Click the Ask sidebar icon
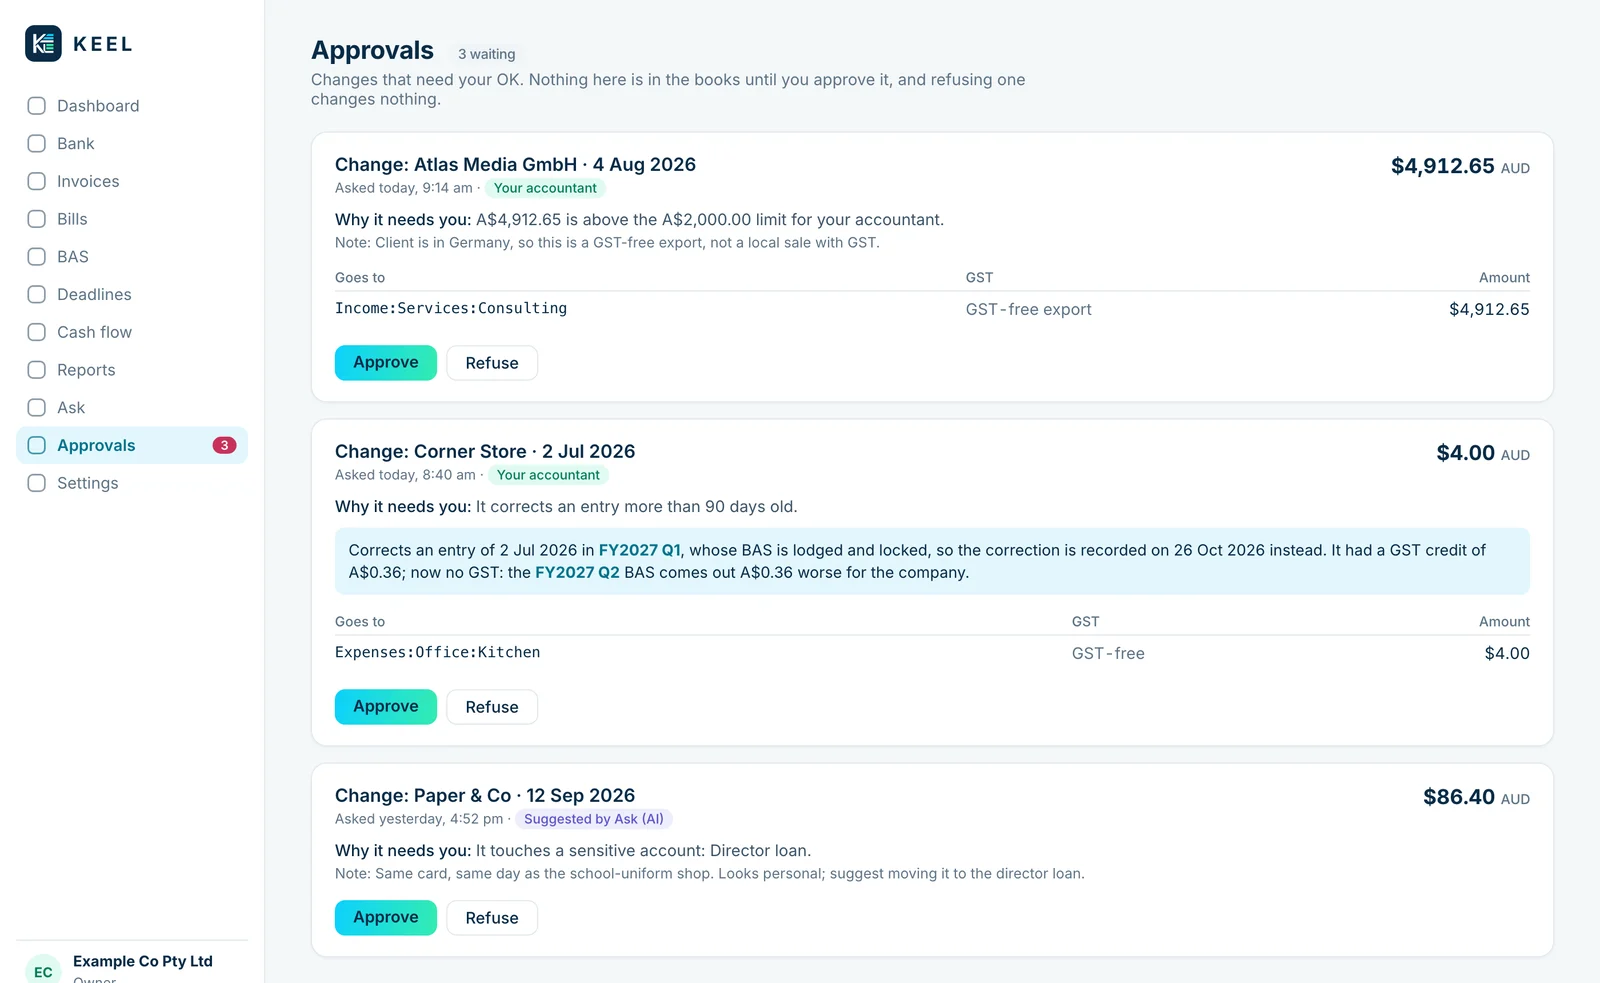The image size is (1600, 983). (x=37, y=407)
